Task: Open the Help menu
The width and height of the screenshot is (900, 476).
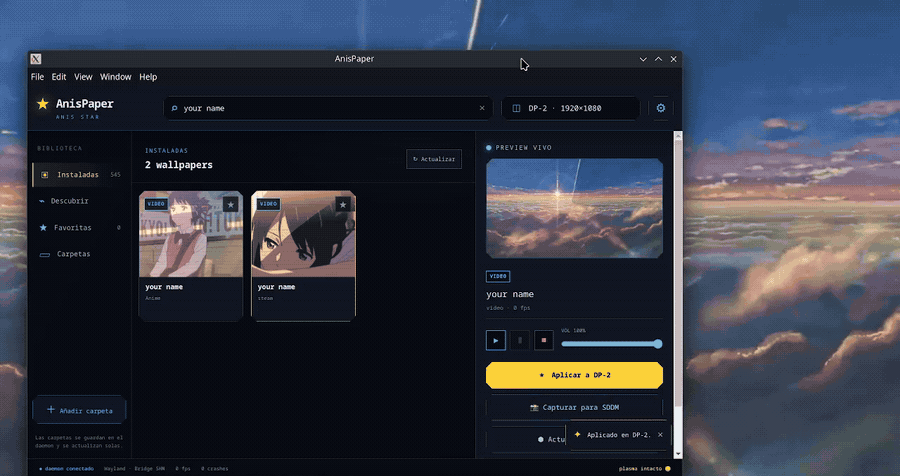Action: pyautogui.click(x=148, y=77)
